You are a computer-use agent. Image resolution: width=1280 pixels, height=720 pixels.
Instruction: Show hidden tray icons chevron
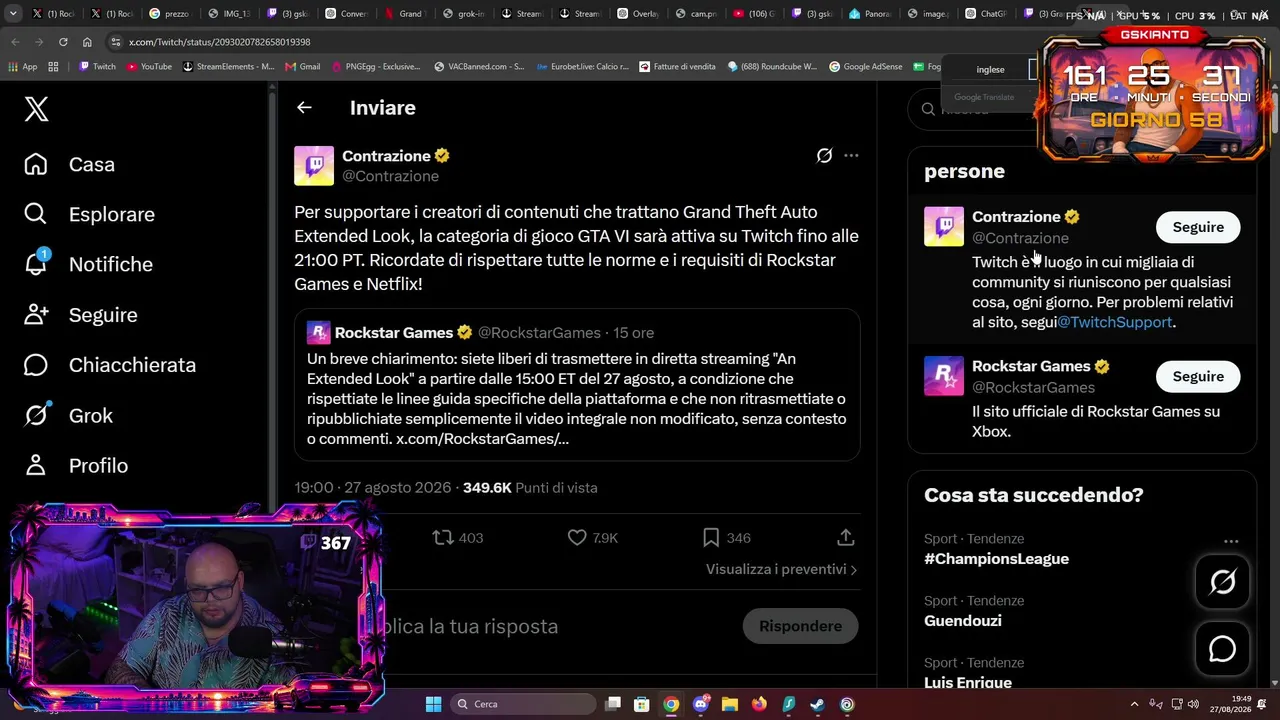pyautogui.click(x=1134, y=704)
